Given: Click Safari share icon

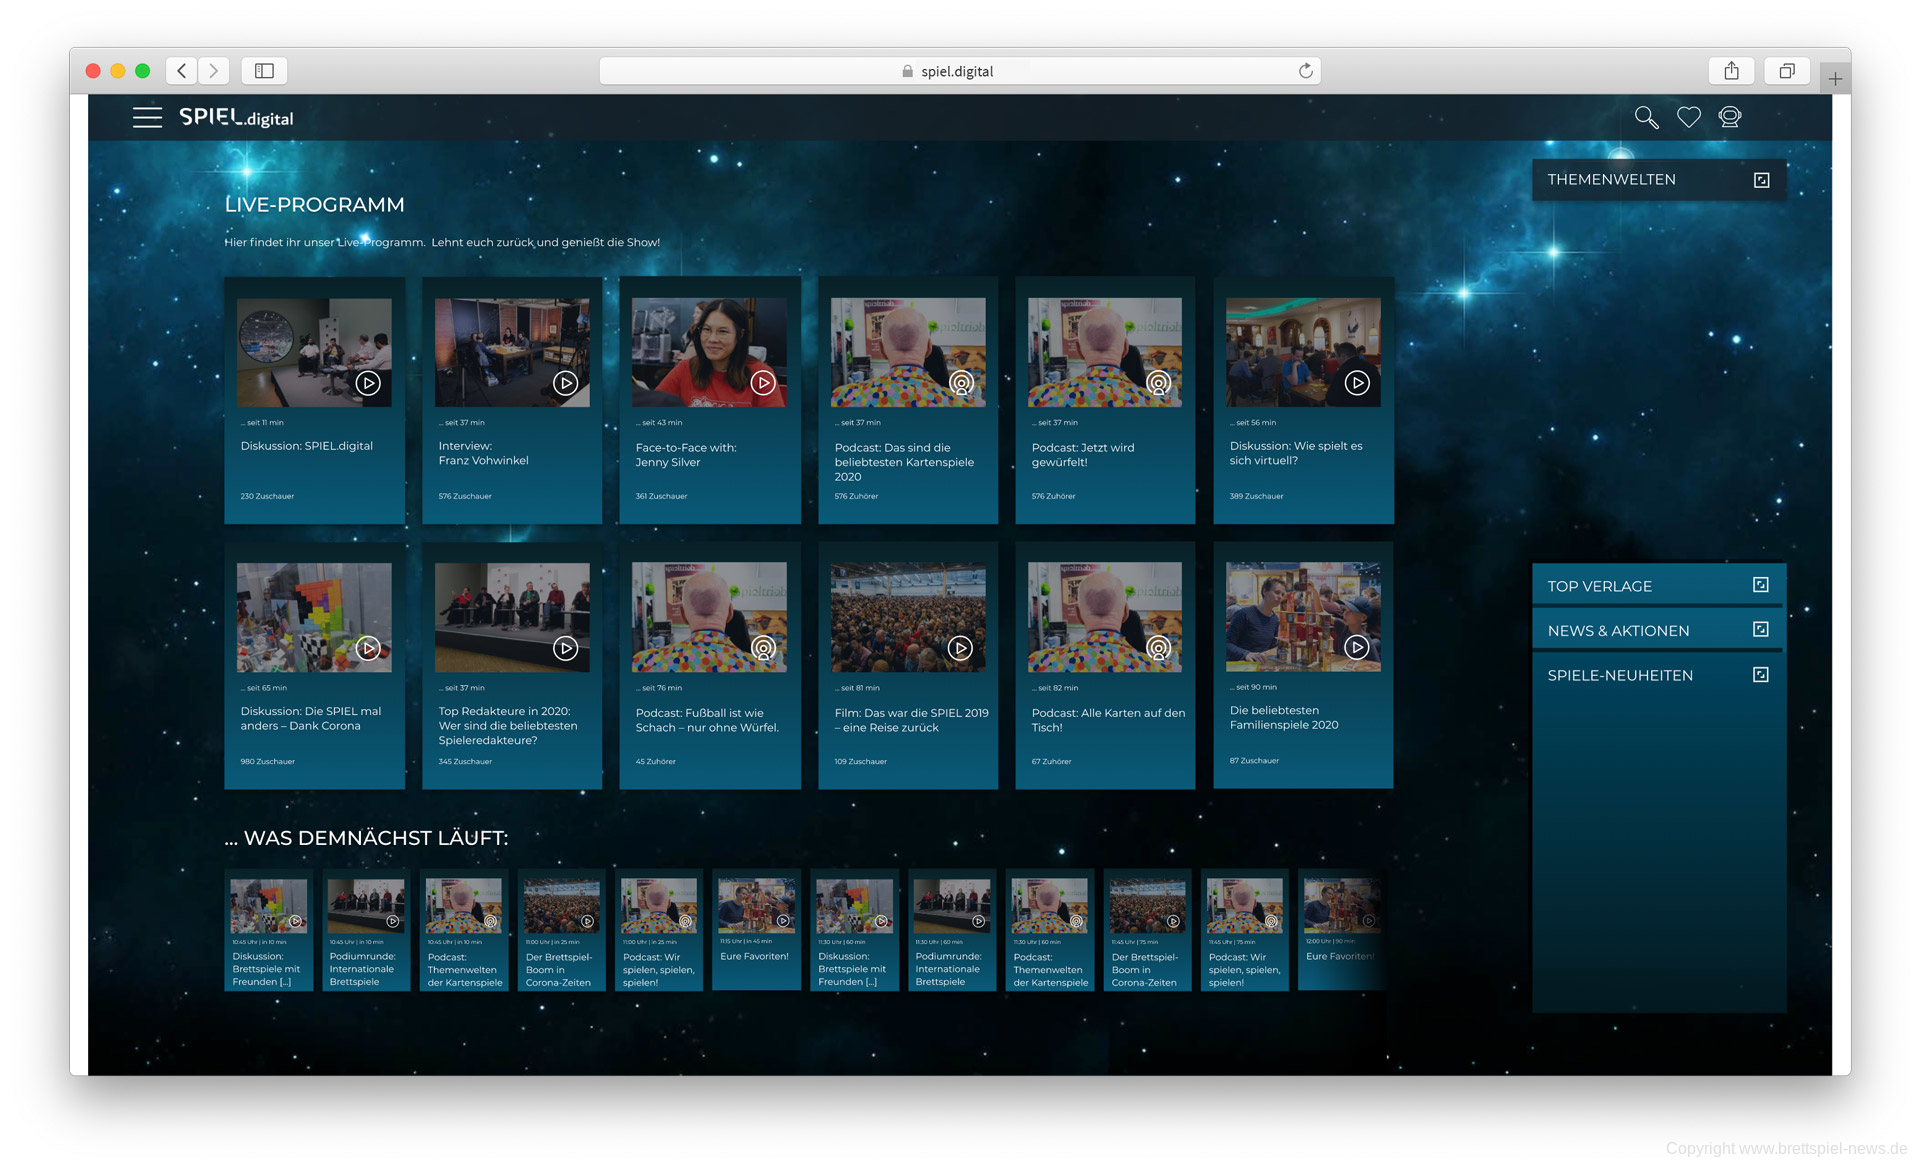Looking at the screenshot, I should tap(1731, 71).
